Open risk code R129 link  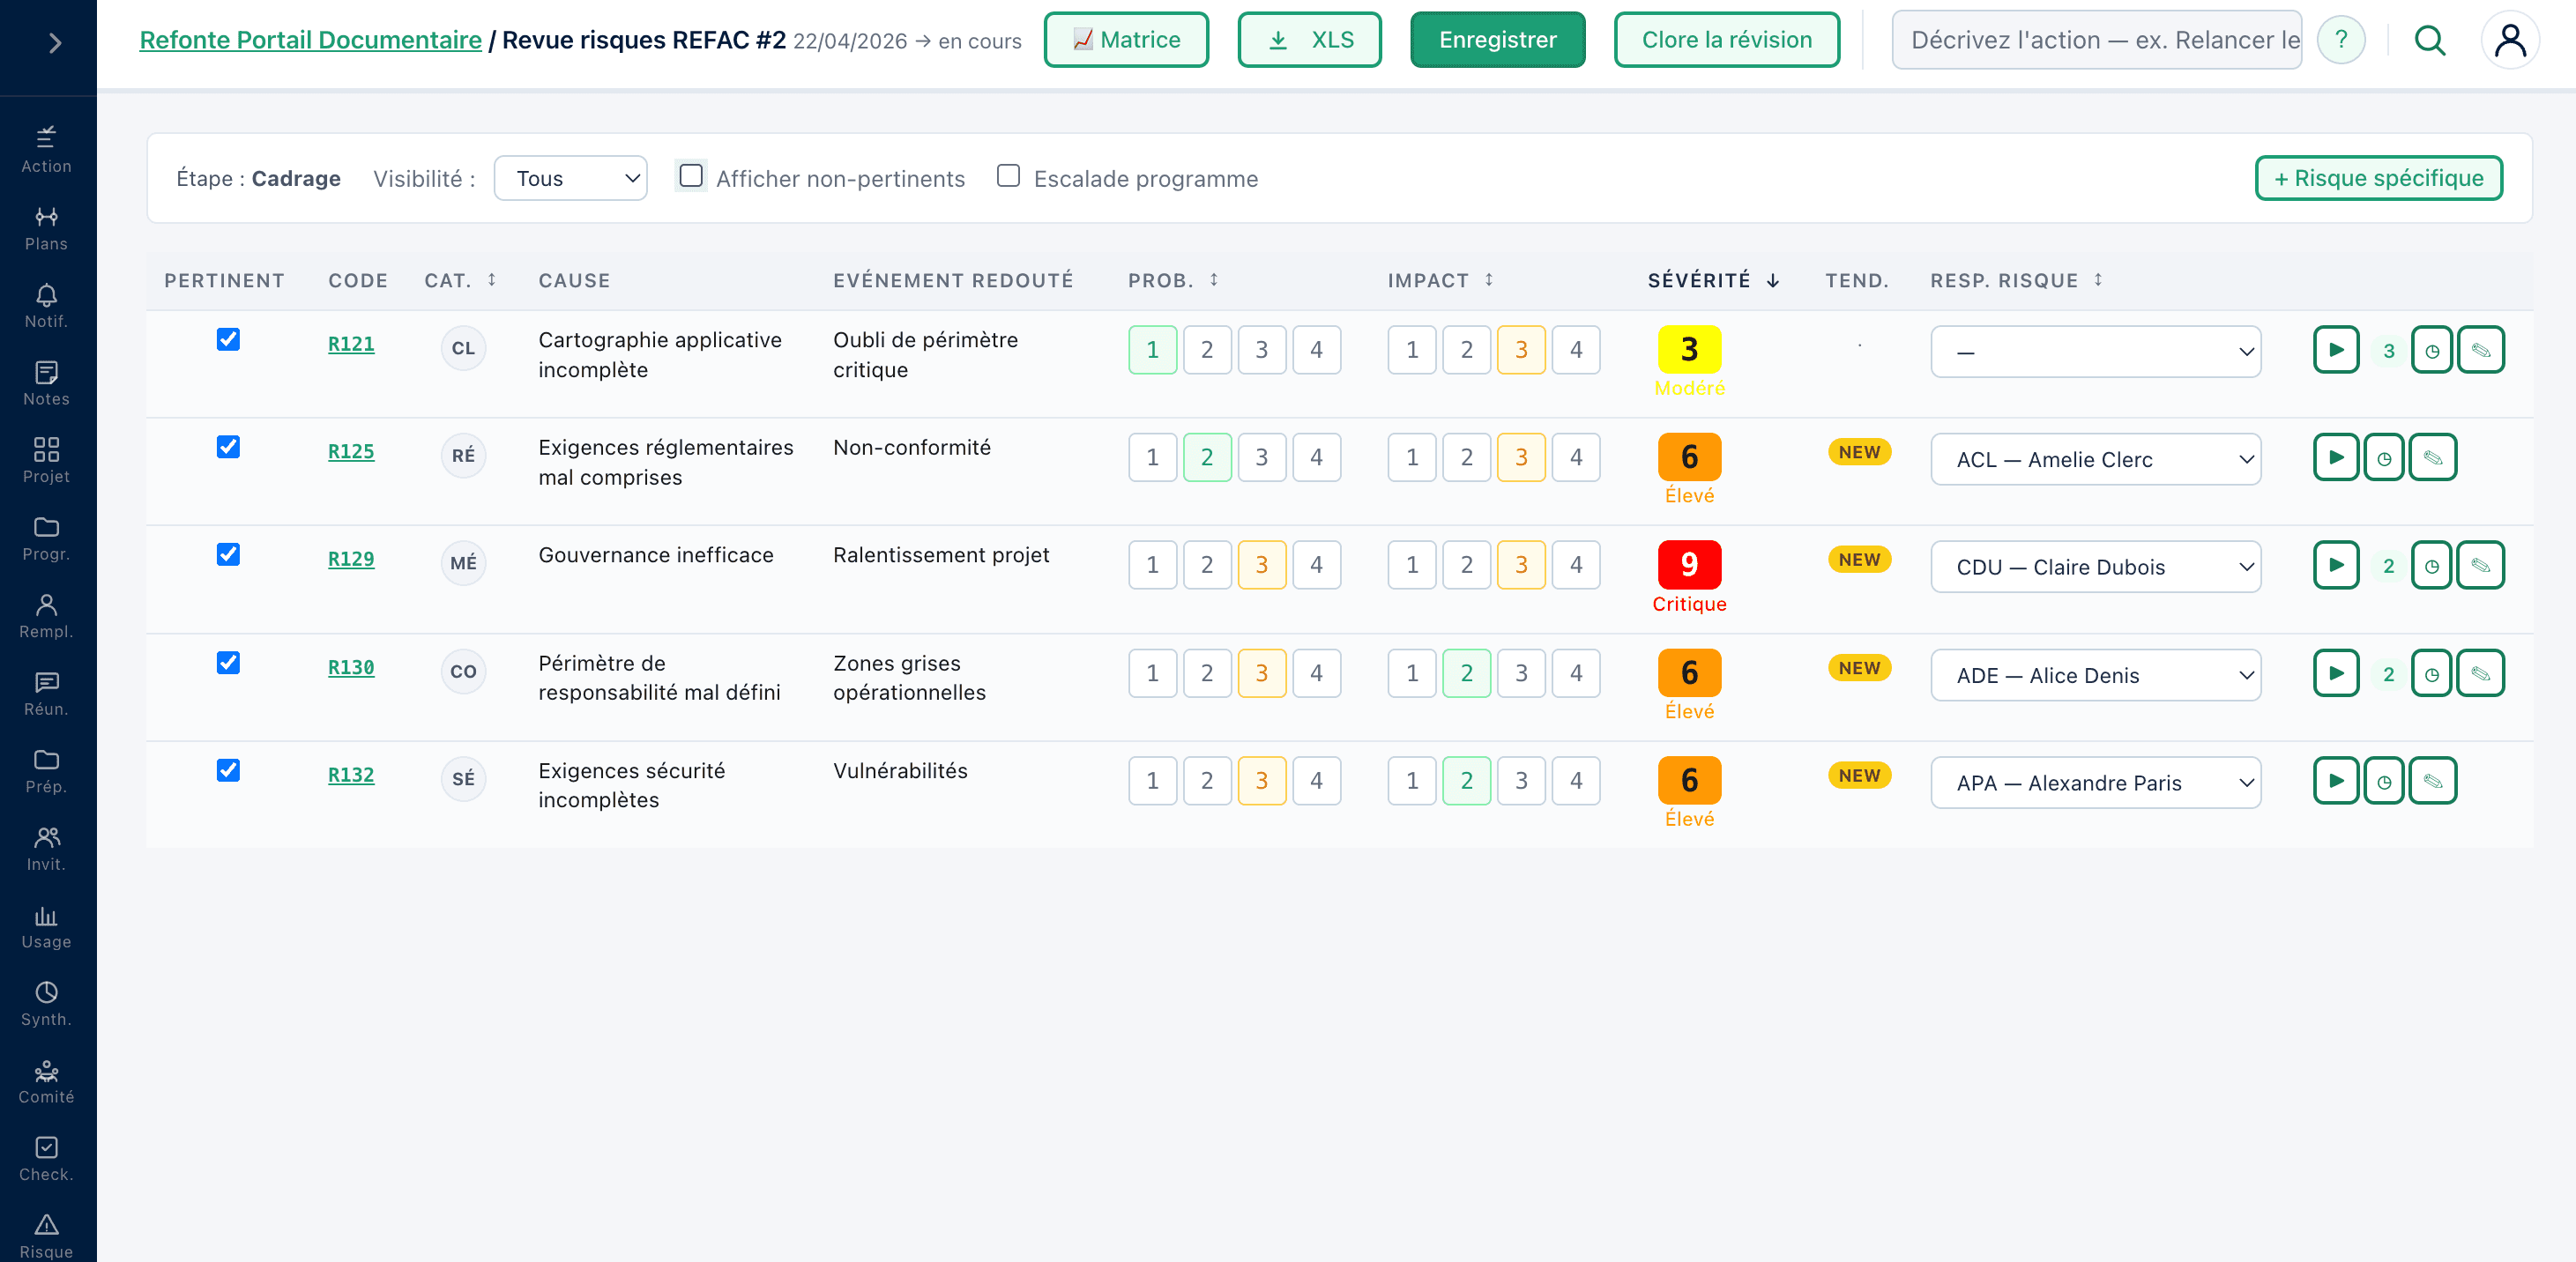351,559
